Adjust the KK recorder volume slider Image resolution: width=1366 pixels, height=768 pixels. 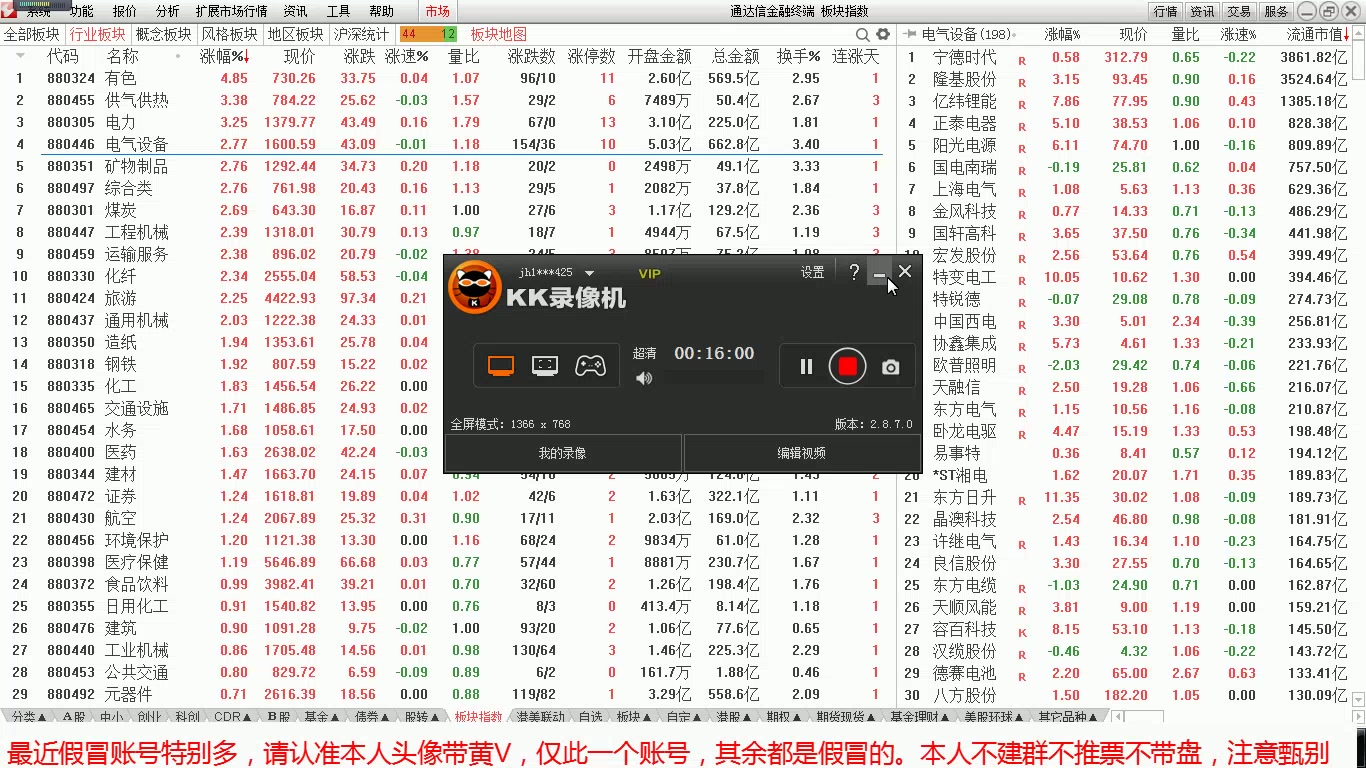pos(714,378)
